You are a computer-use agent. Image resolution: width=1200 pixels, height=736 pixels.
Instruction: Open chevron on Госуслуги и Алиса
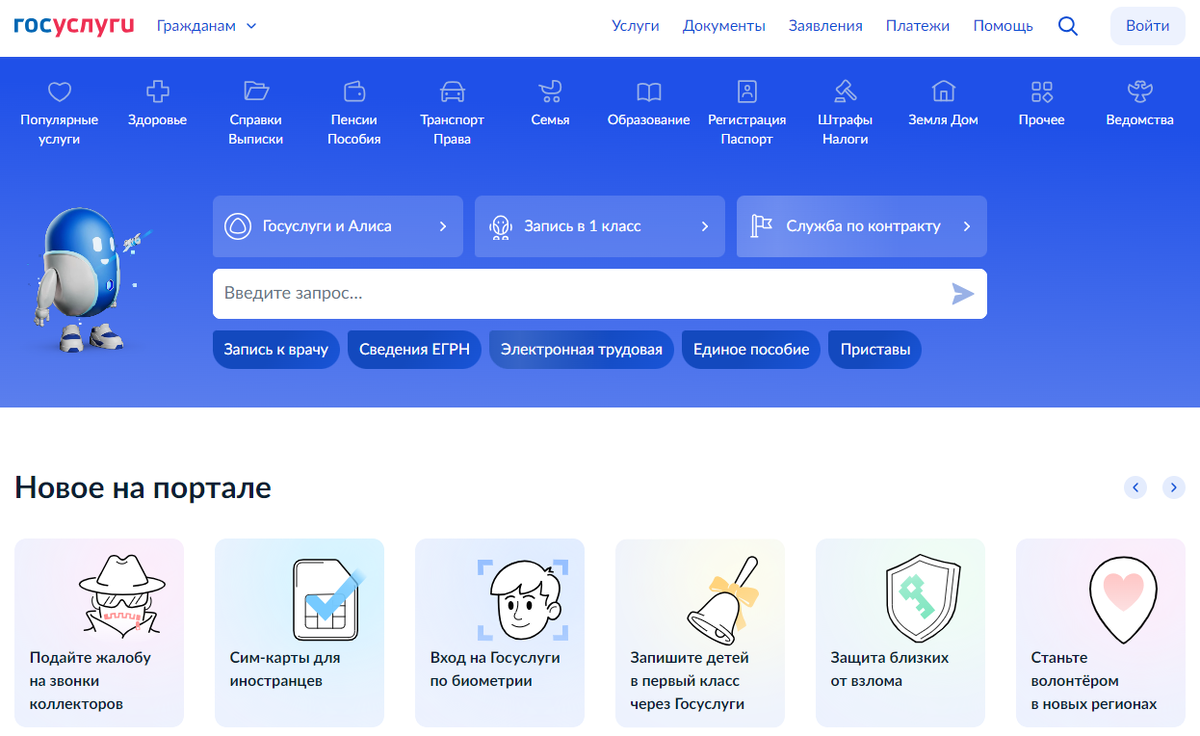[443, 226]
